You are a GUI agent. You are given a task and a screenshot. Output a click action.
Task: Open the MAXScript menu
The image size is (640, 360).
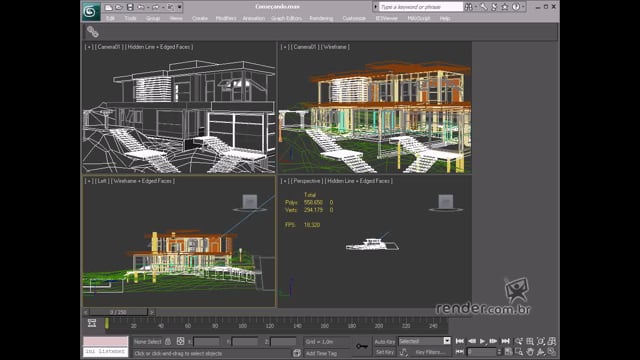click(418, 18)
